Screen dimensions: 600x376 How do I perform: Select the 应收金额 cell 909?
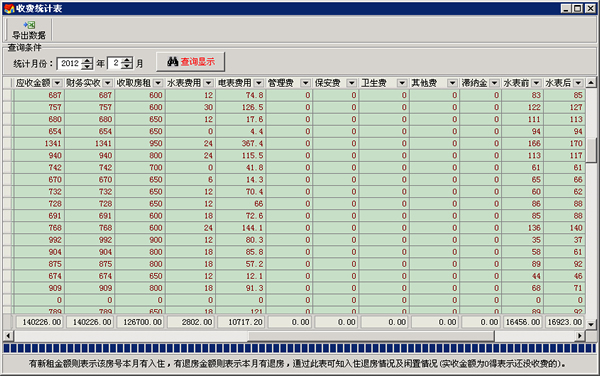[39, 288]
